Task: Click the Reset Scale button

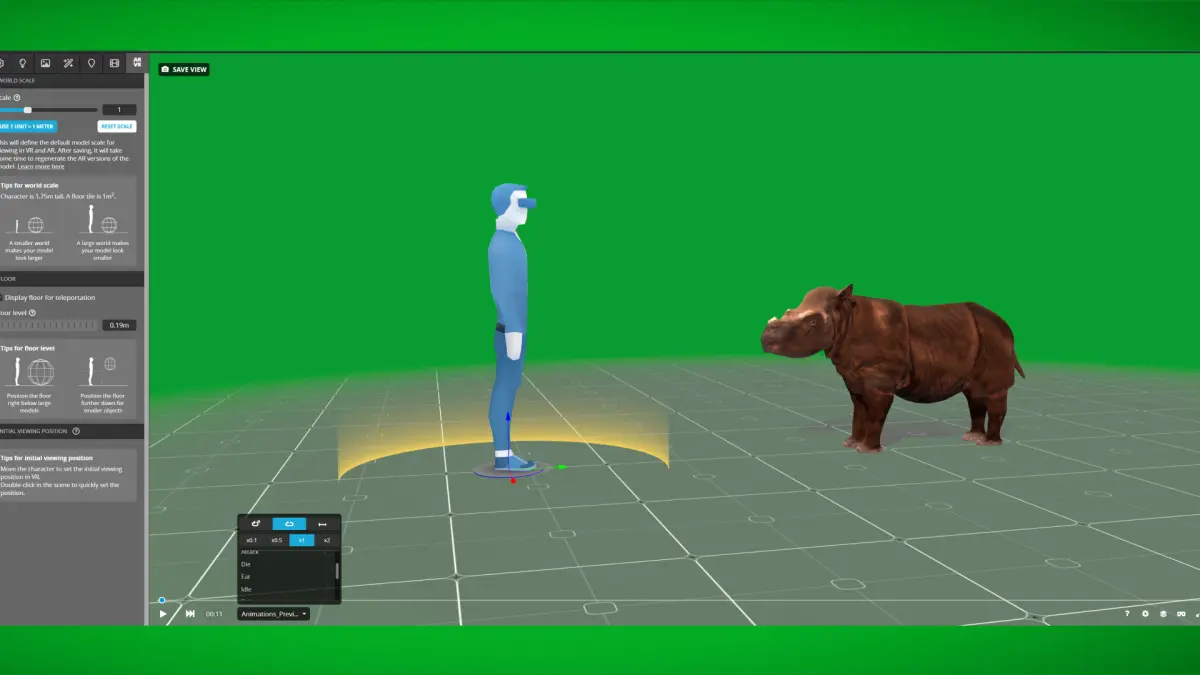Action: (116, 126)
